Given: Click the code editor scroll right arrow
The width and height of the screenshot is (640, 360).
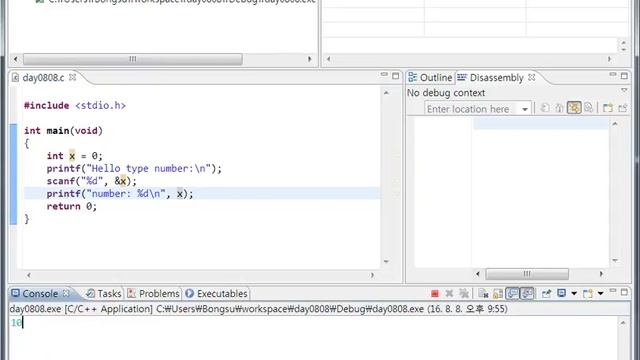Looking at the screenshot, I should (x=372, y=275).
